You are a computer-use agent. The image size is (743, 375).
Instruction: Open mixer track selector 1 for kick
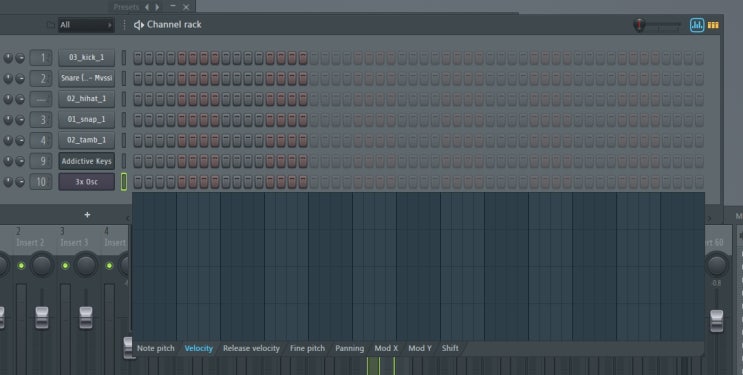(41, 58)
